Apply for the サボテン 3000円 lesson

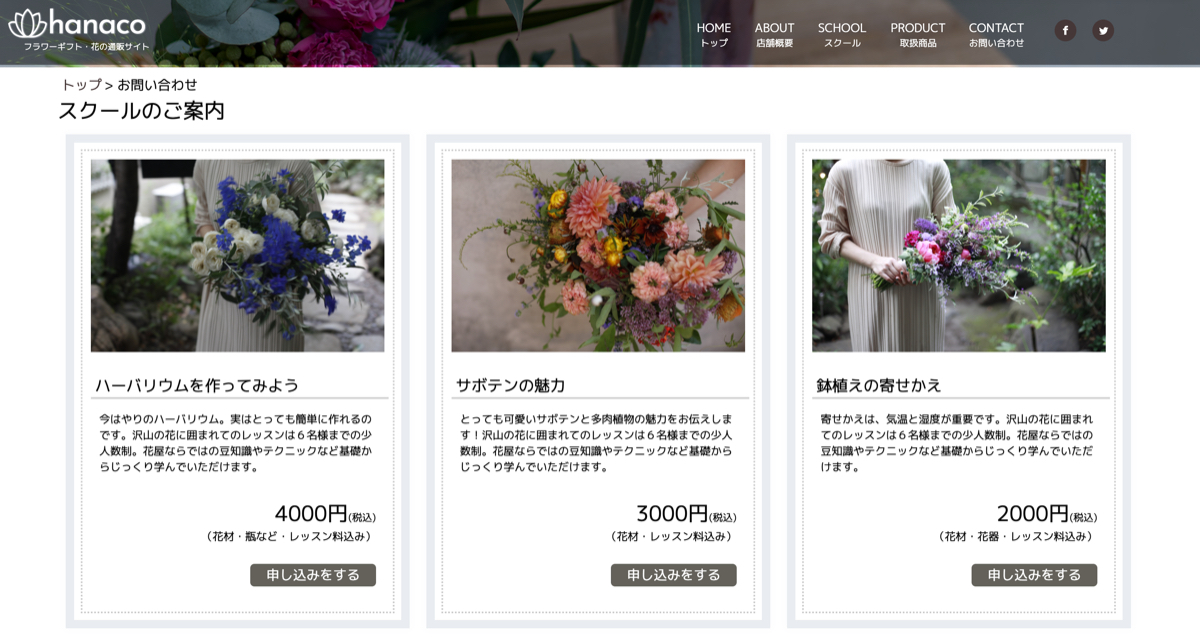tap(674, 575)
